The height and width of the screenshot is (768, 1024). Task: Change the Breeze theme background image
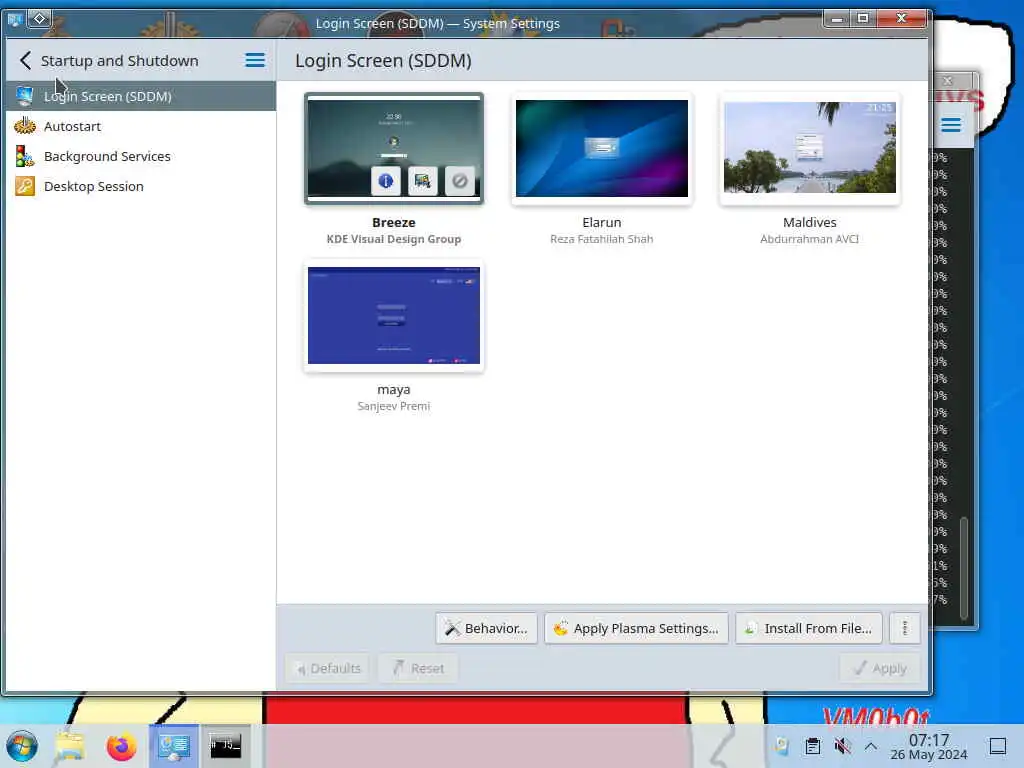click(423, 180)
